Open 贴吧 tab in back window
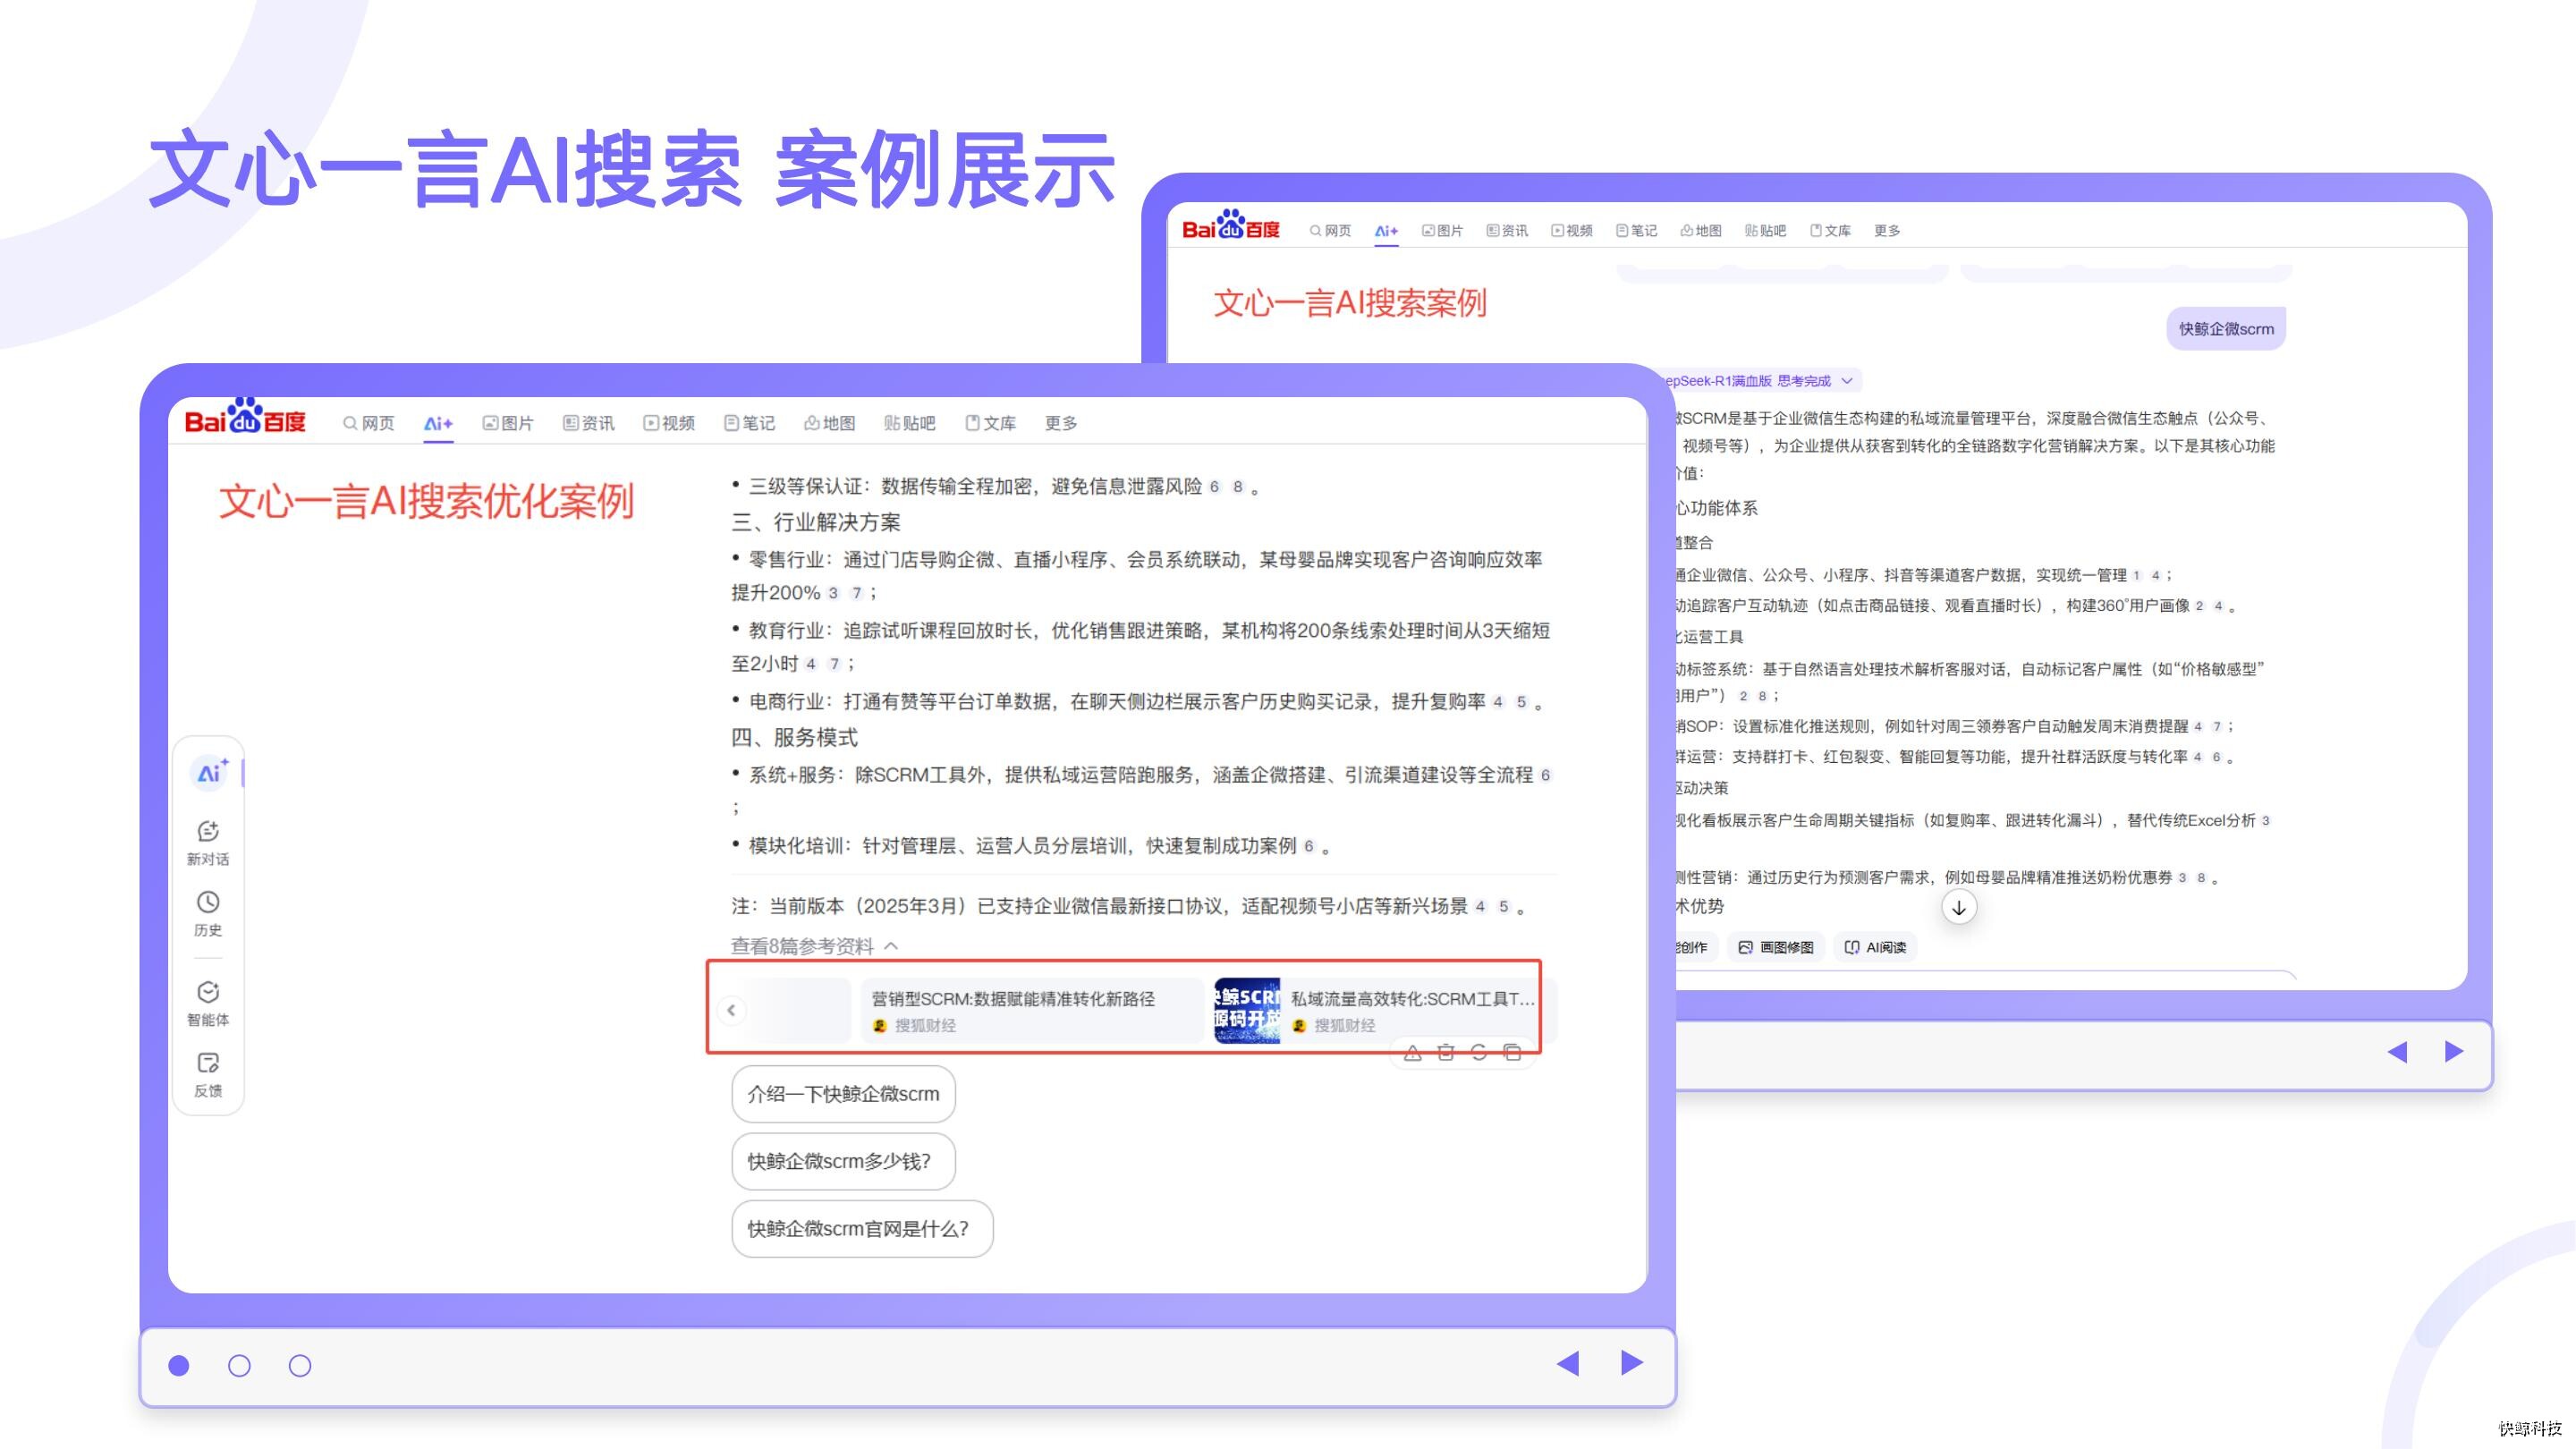The height and width of the screenshot is (1449, 2576). pyautogui.click(x=1765, y=231)
